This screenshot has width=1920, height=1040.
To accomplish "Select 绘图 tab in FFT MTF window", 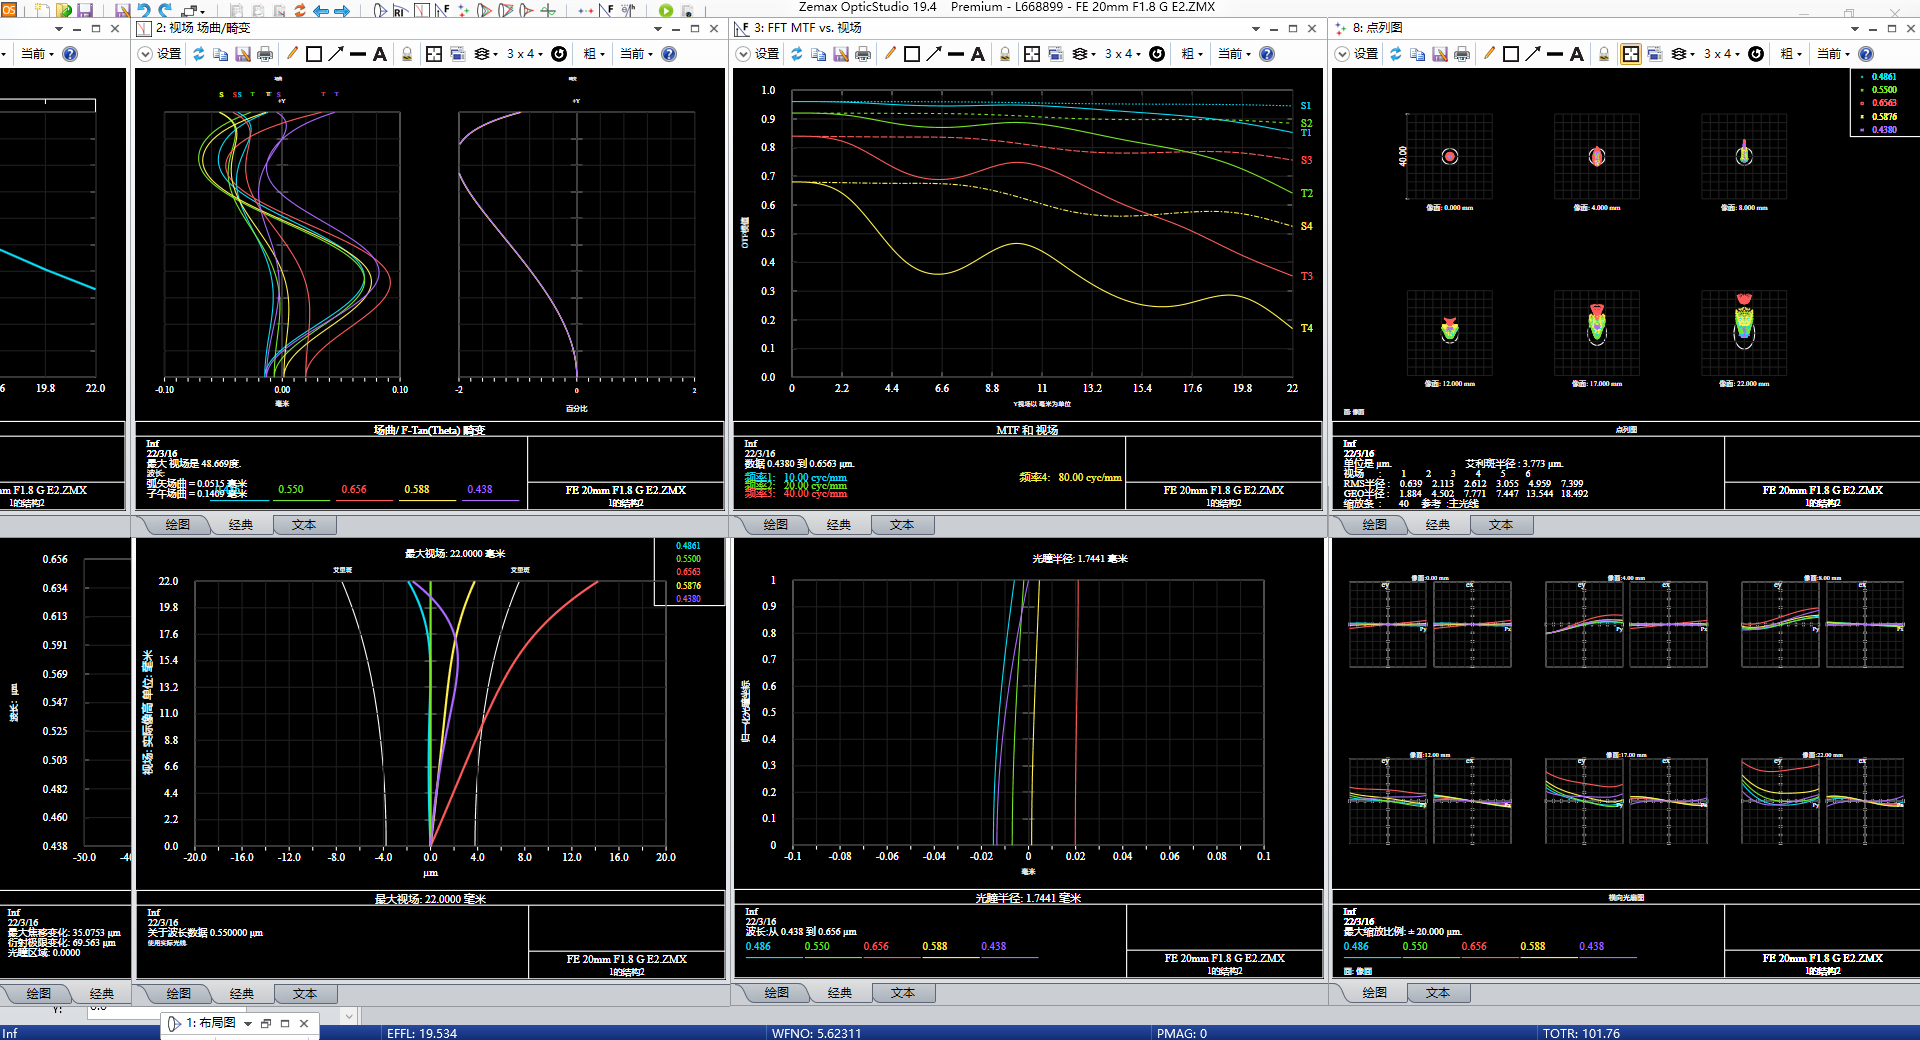I will coord(776,524).
